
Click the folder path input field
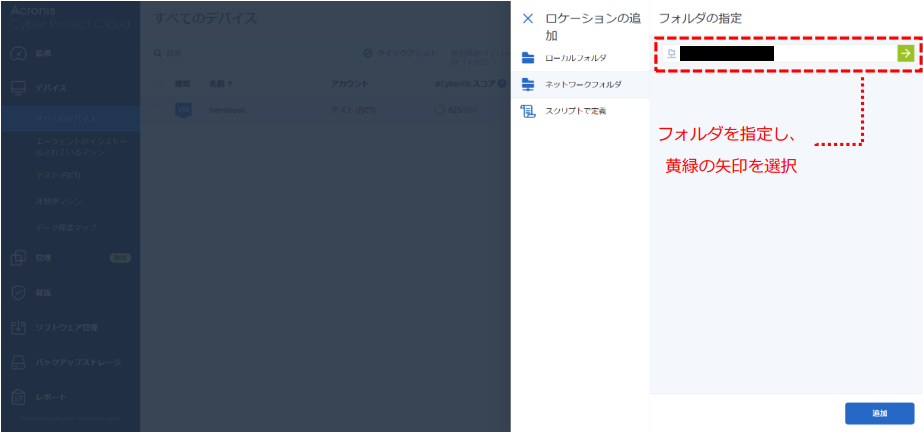point(780,53)
